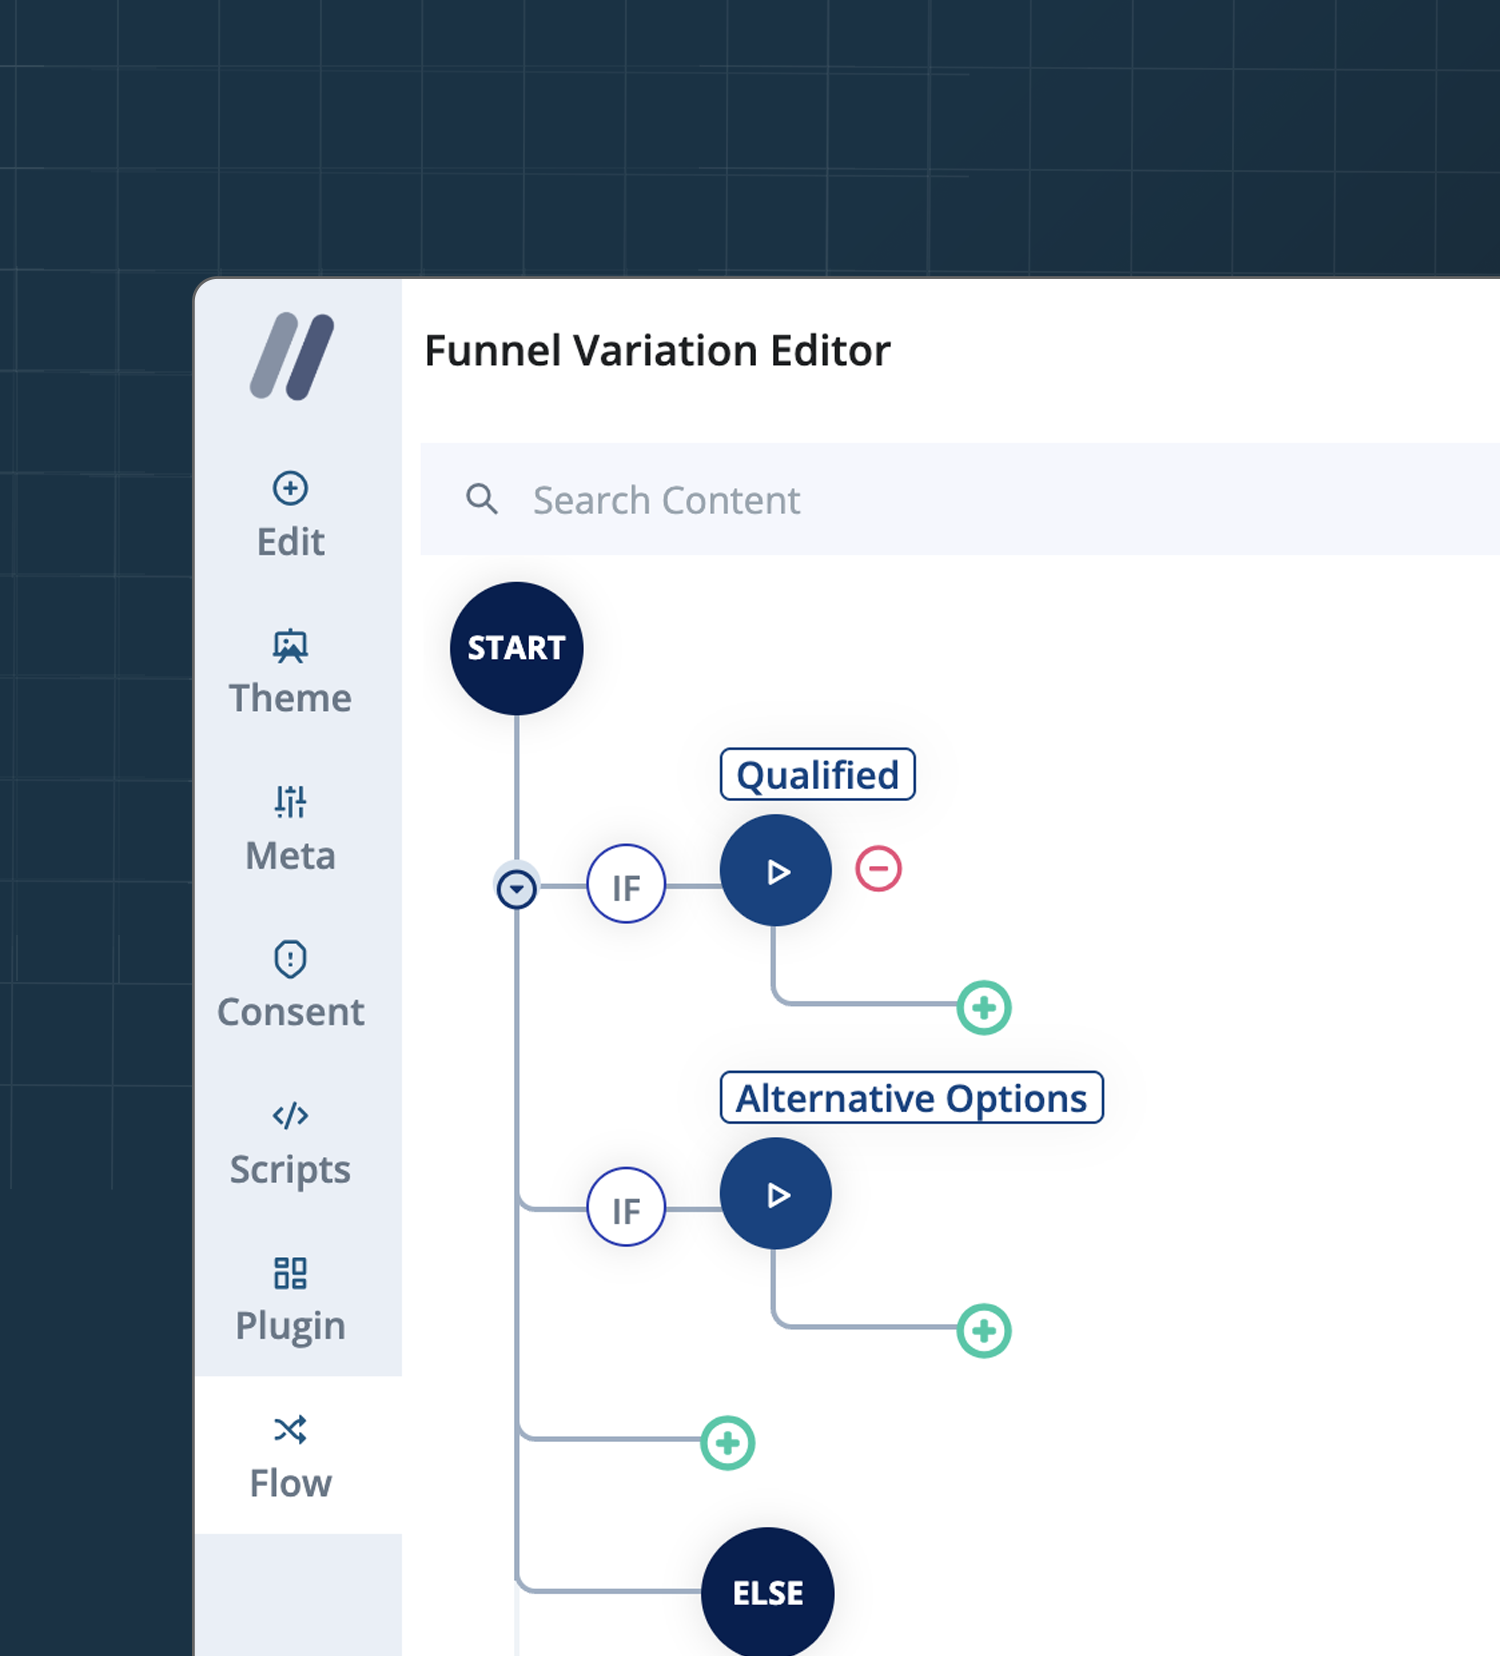This screenshot has width=1500, height=1656.
Task: Select the Flow shuffle icon
Action: (290, 1430)
